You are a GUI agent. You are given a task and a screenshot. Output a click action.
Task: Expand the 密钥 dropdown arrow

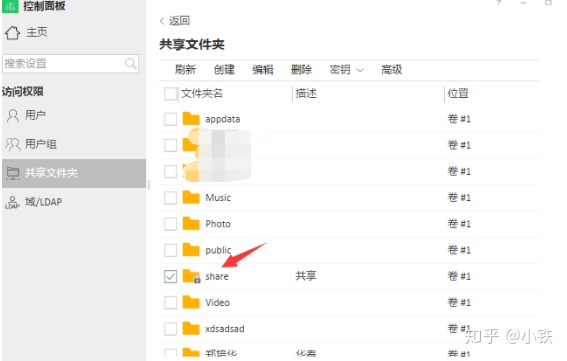360,70
